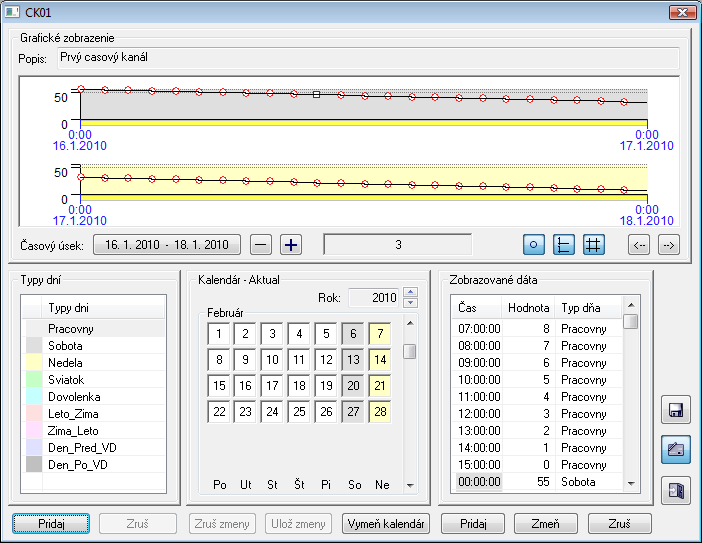Toggle the axis display button
The width and height of the screenshot is (702, 543).
[564, 245]
